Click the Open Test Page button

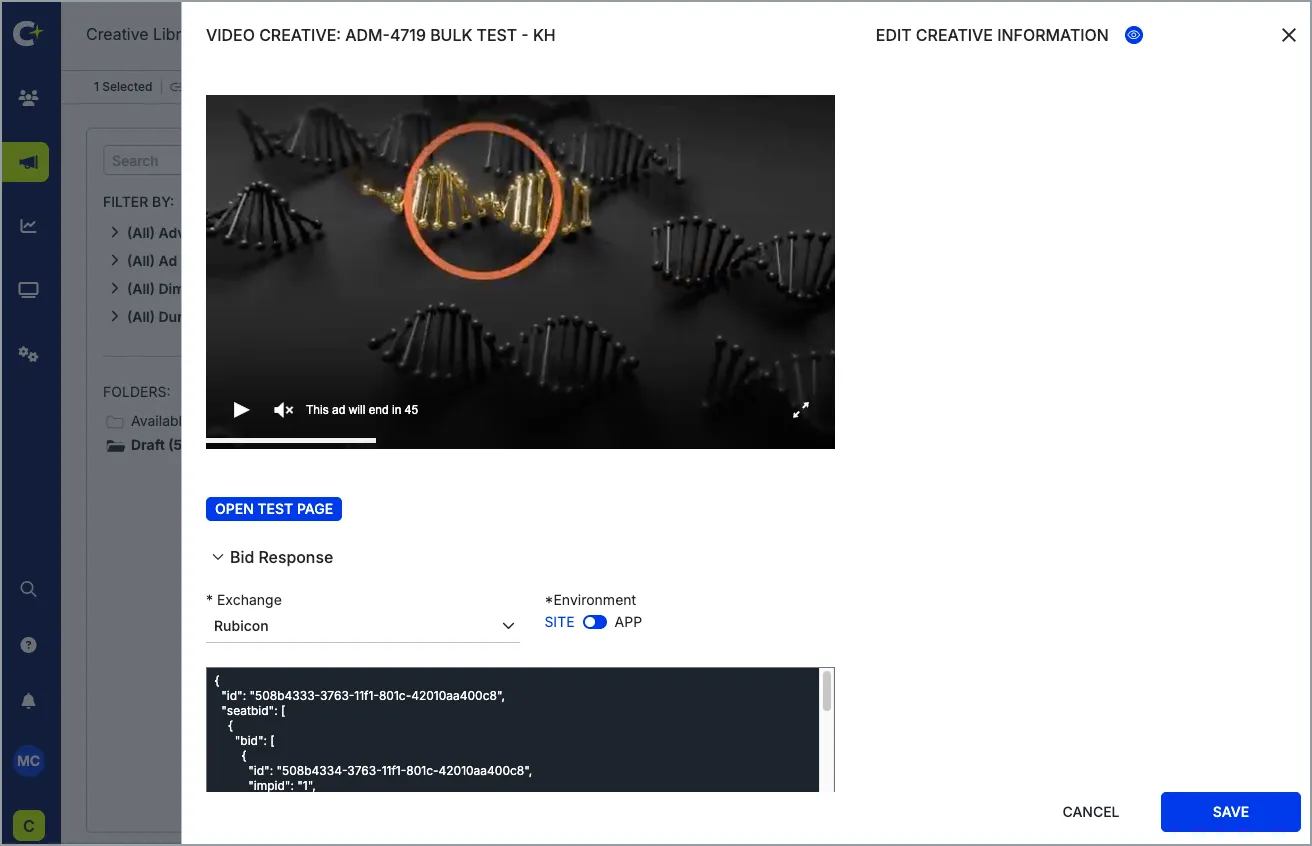274,509
